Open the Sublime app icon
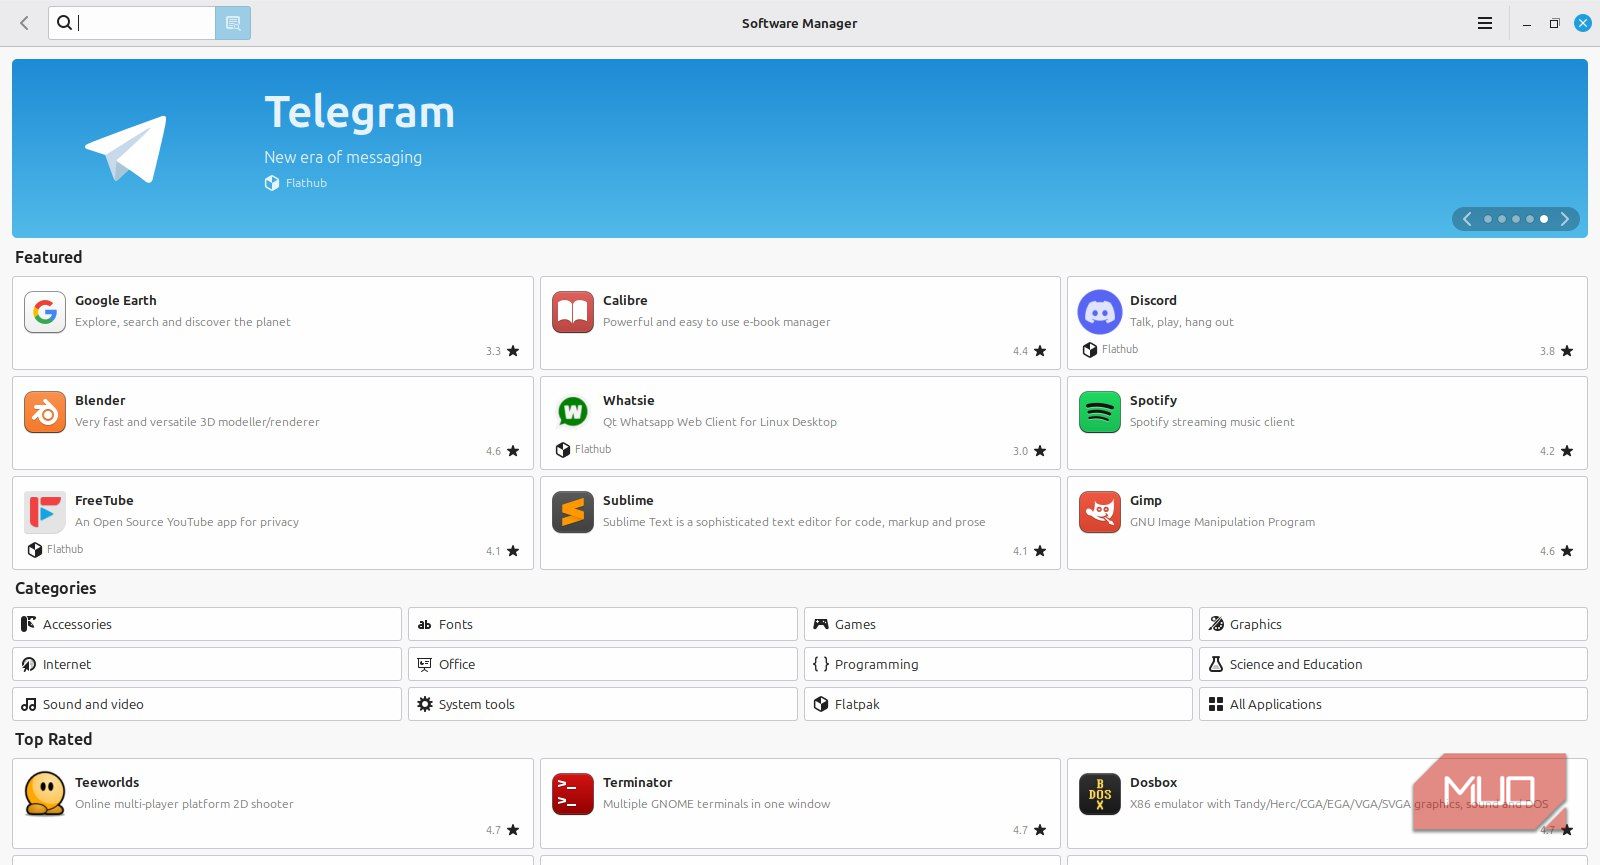The image size is (1600, 865). point(573,513)
